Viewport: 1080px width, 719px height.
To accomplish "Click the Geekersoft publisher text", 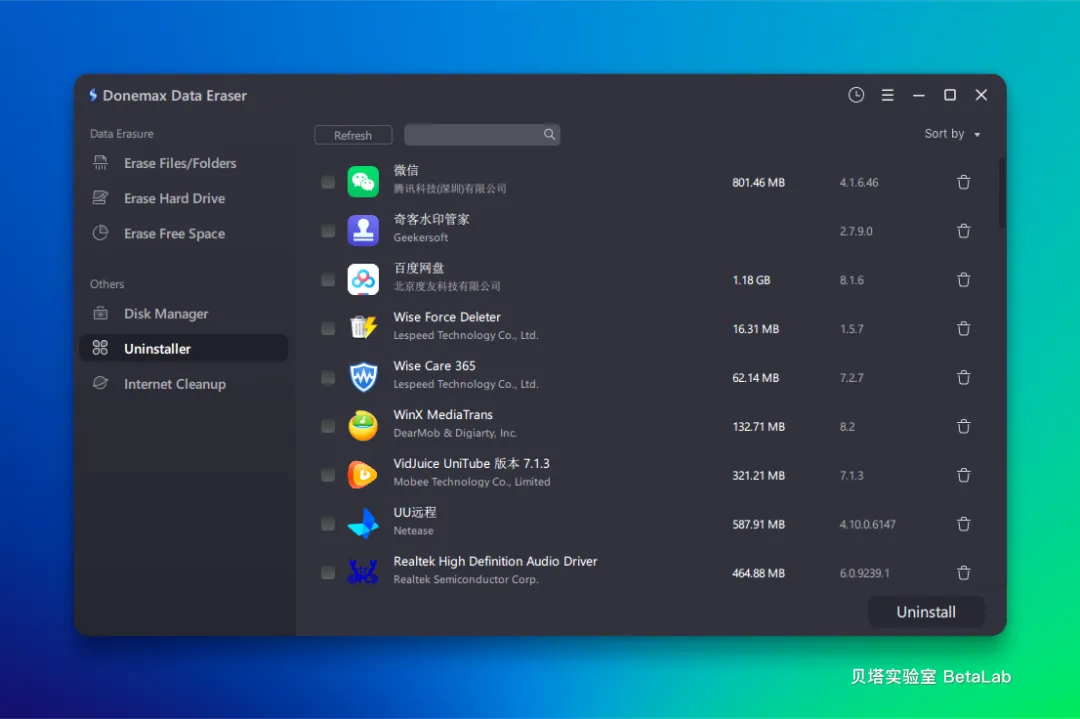I will [x=421, y=238].
